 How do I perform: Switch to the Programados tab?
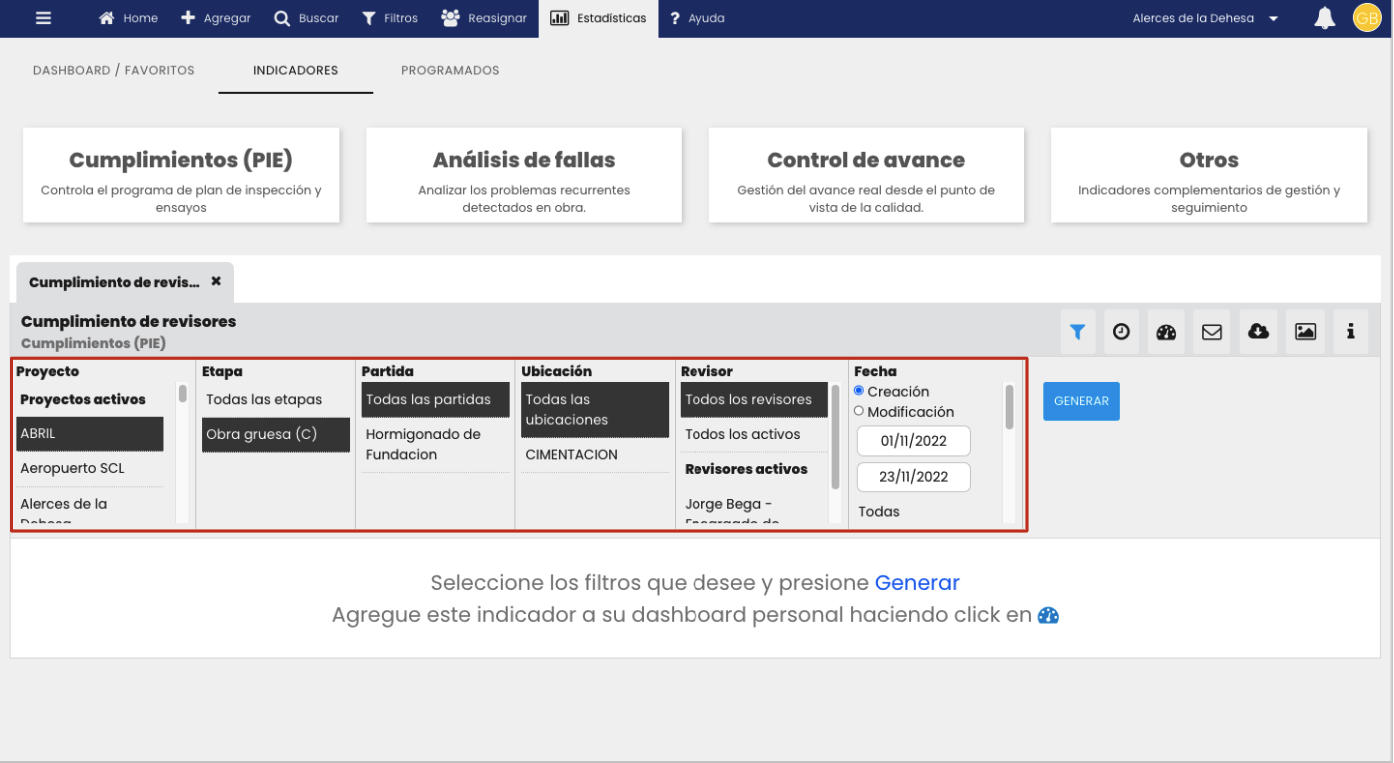450,70
